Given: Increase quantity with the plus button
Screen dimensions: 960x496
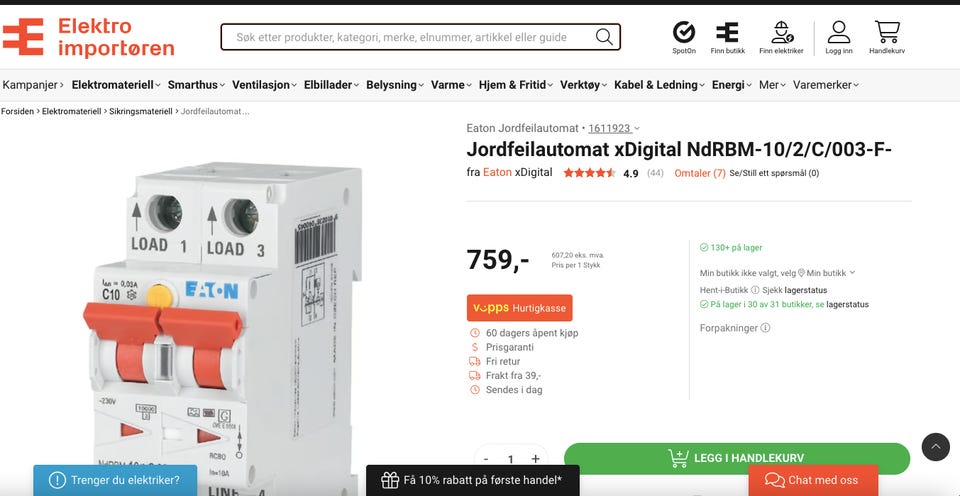Looking at the screenshot, I should pyautogui.click(x=535, y=459).
